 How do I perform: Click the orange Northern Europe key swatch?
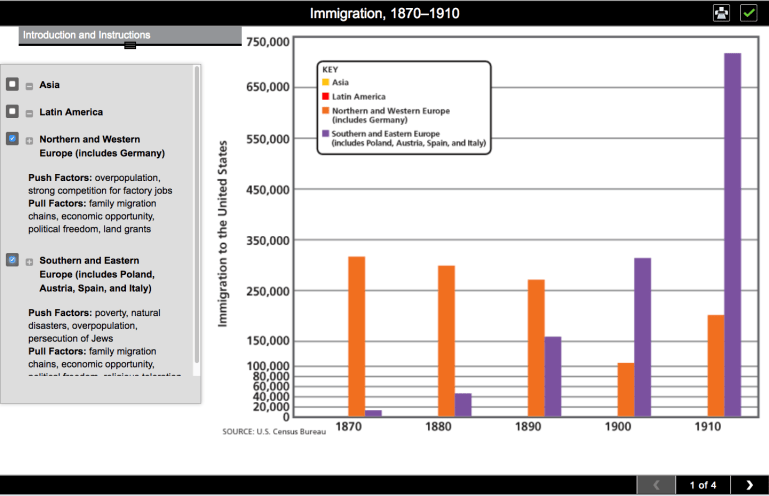(x=325, y=111)
